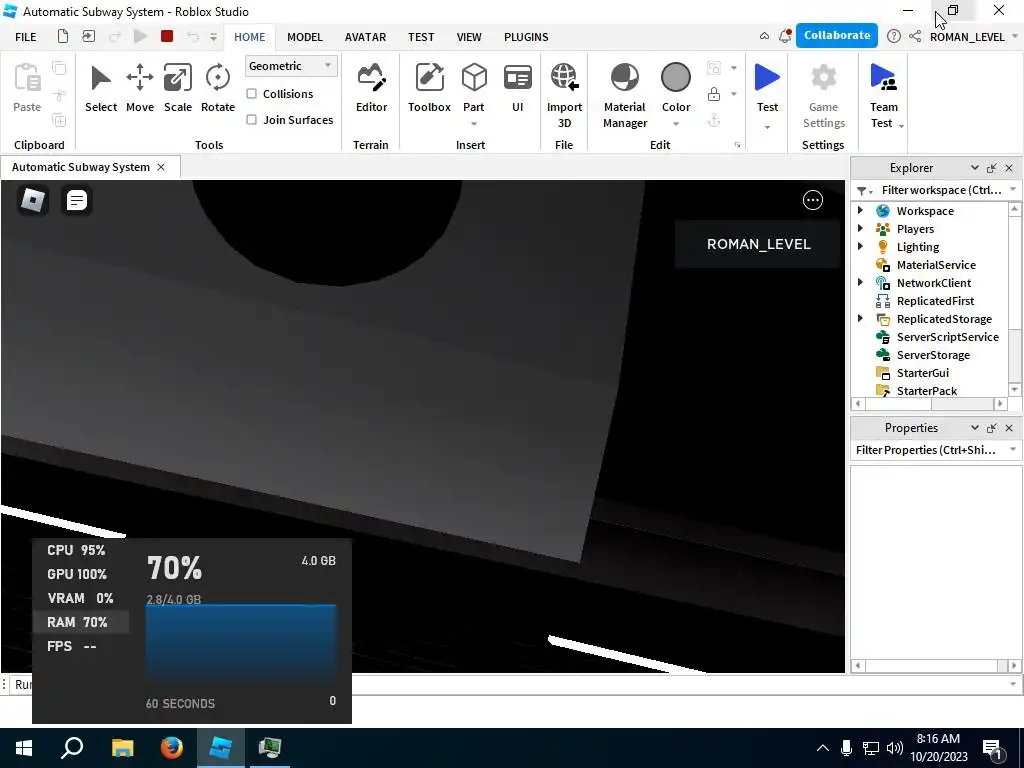Click the Explorer scroll-down arrow
The image size is (1024, 768).
[1014, 390]
